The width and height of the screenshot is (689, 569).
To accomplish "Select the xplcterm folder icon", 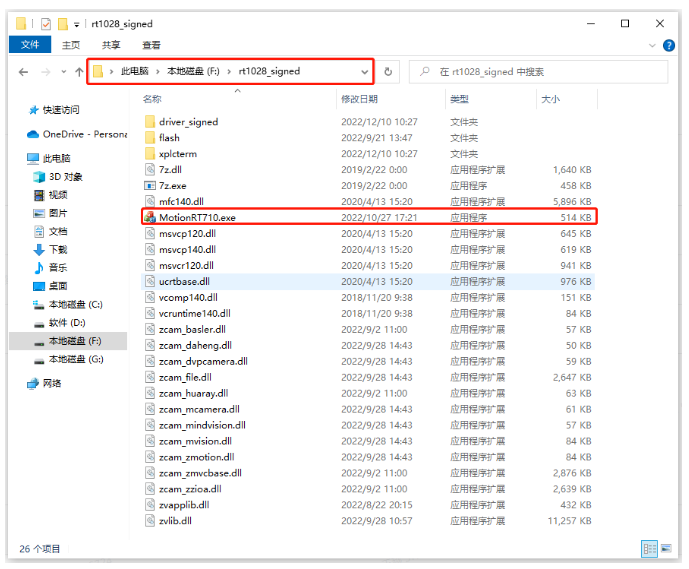I will 150,154.
